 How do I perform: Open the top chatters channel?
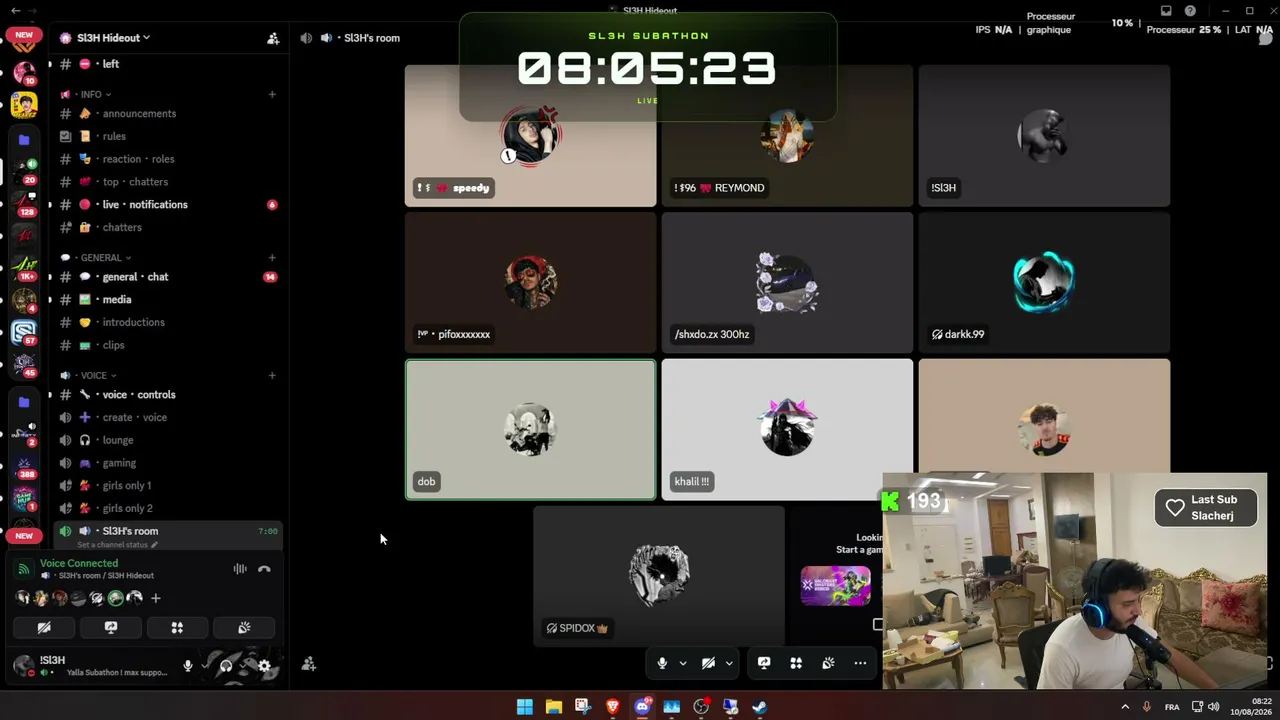click(x=168, y=182)
